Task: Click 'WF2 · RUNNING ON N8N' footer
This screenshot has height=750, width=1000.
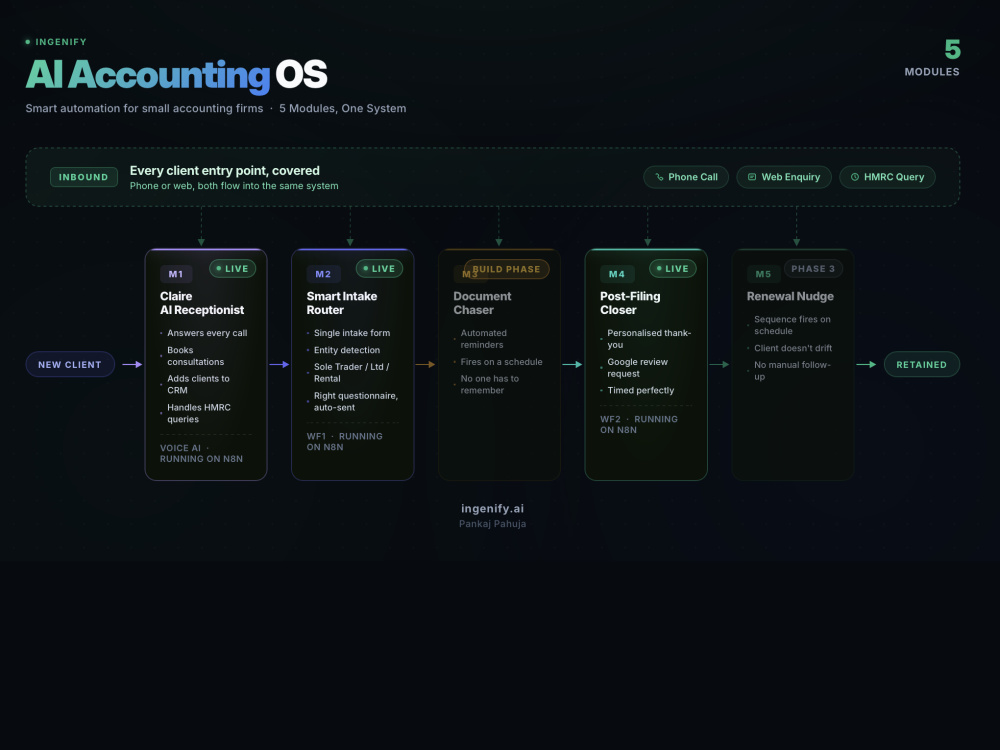Action: (638, 425)
